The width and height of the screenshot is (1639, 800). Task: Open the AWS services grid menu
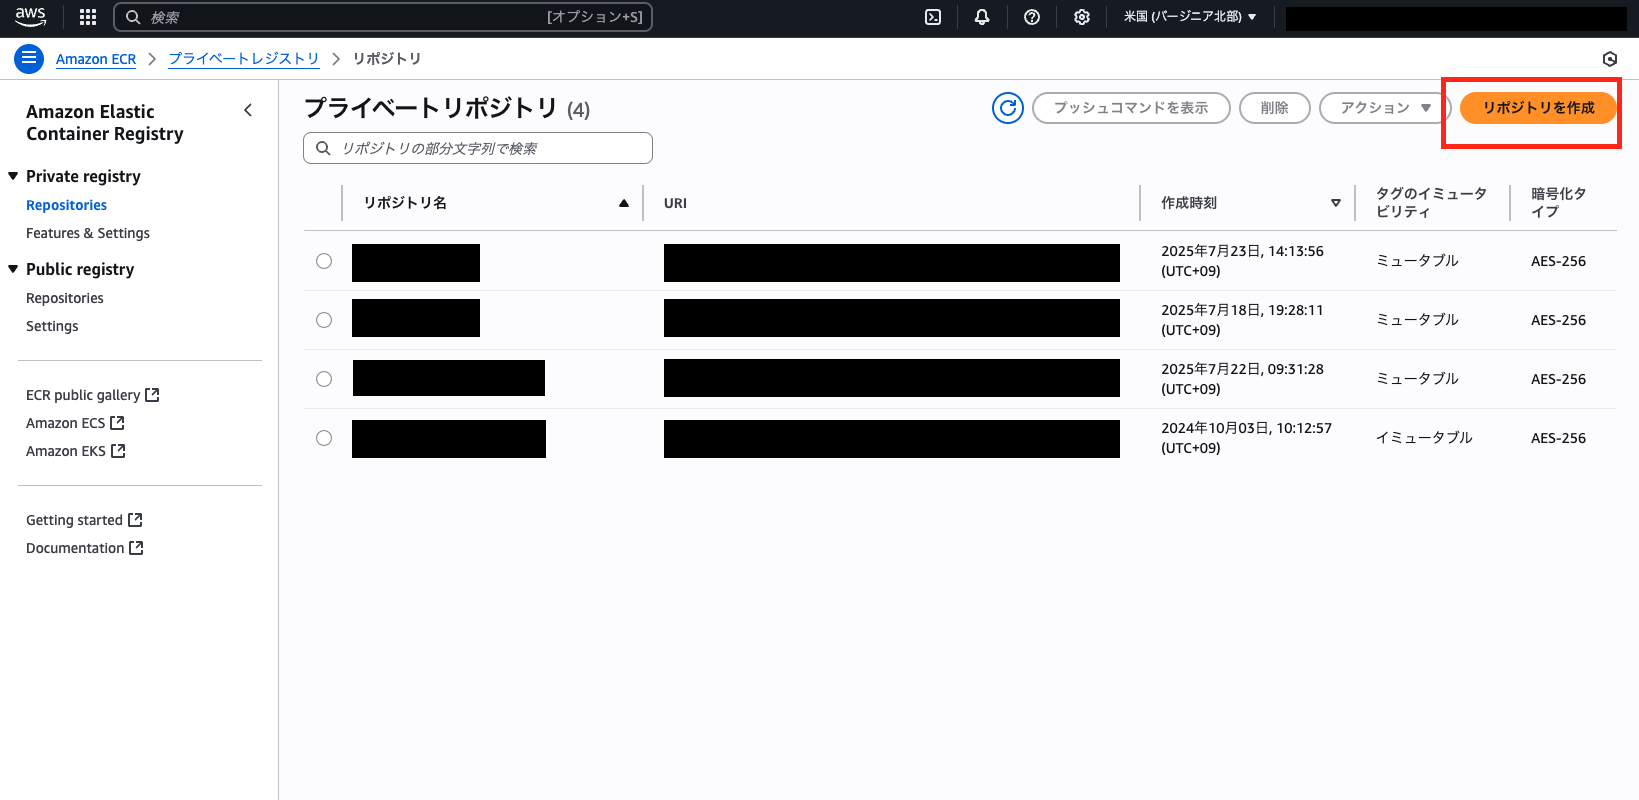(88, 17)
